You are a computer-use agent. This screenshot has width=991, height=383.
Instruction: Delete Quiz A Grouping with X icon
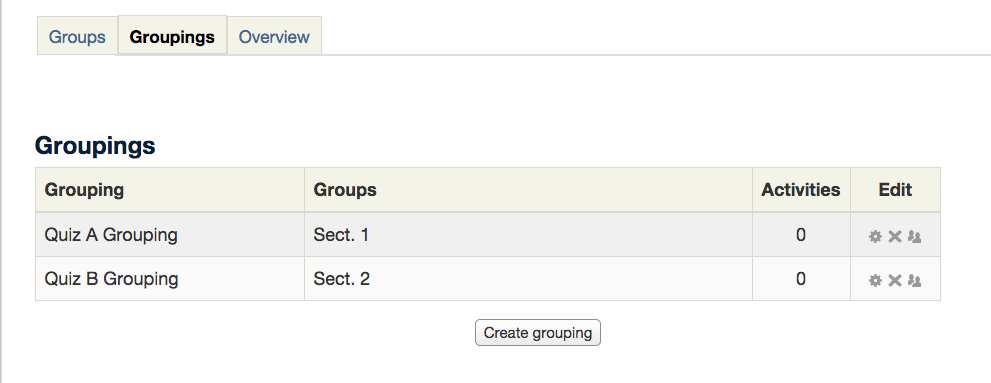point(895,236)
